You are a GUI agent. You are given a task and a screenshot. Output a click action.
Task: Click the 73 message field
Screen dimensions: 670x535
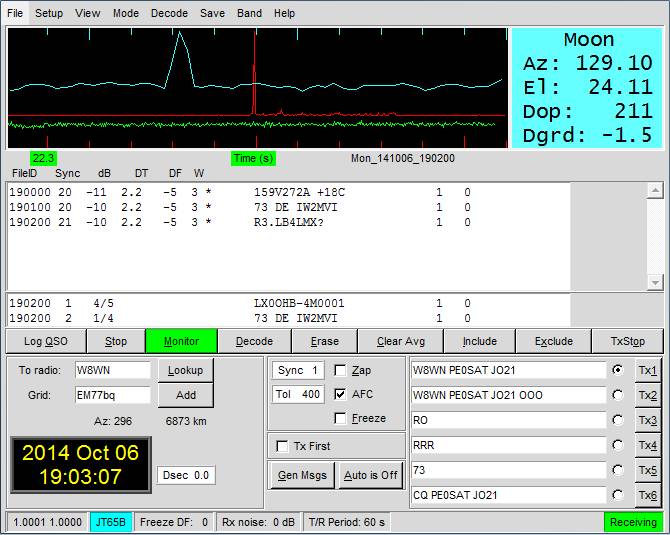coord(508,470)
